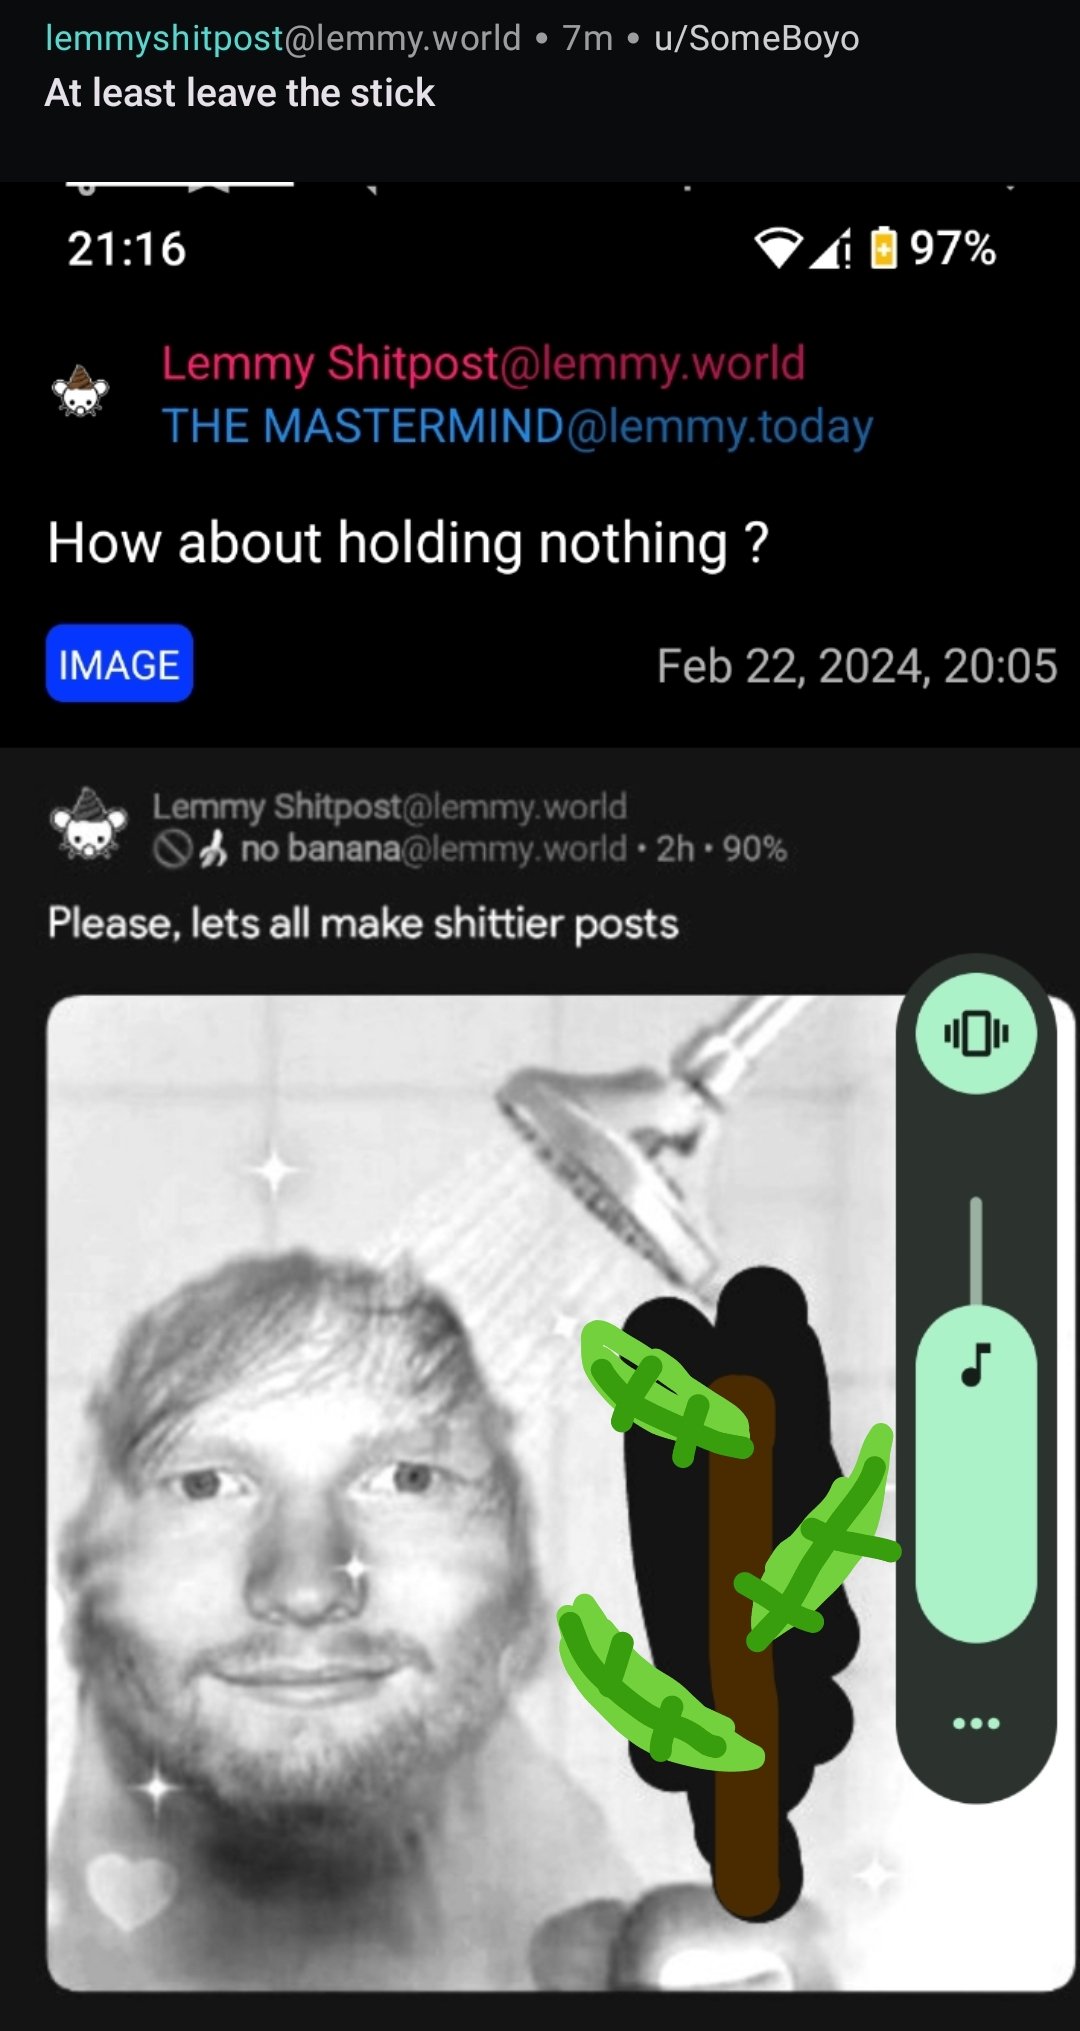The image size is (1080, 2031).
Task: Open post titled At least leave the stick
Action: (x=240, y=93)
